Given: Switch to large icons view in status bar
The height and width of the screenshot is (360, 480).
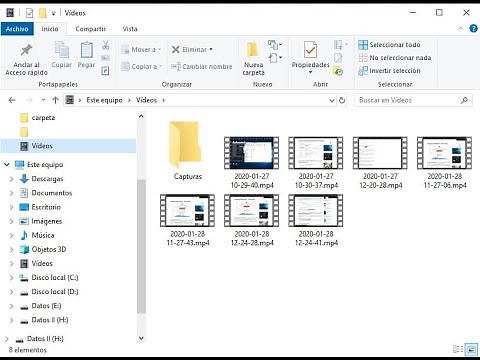Looking at the screenshot, I should pos(471,349).
